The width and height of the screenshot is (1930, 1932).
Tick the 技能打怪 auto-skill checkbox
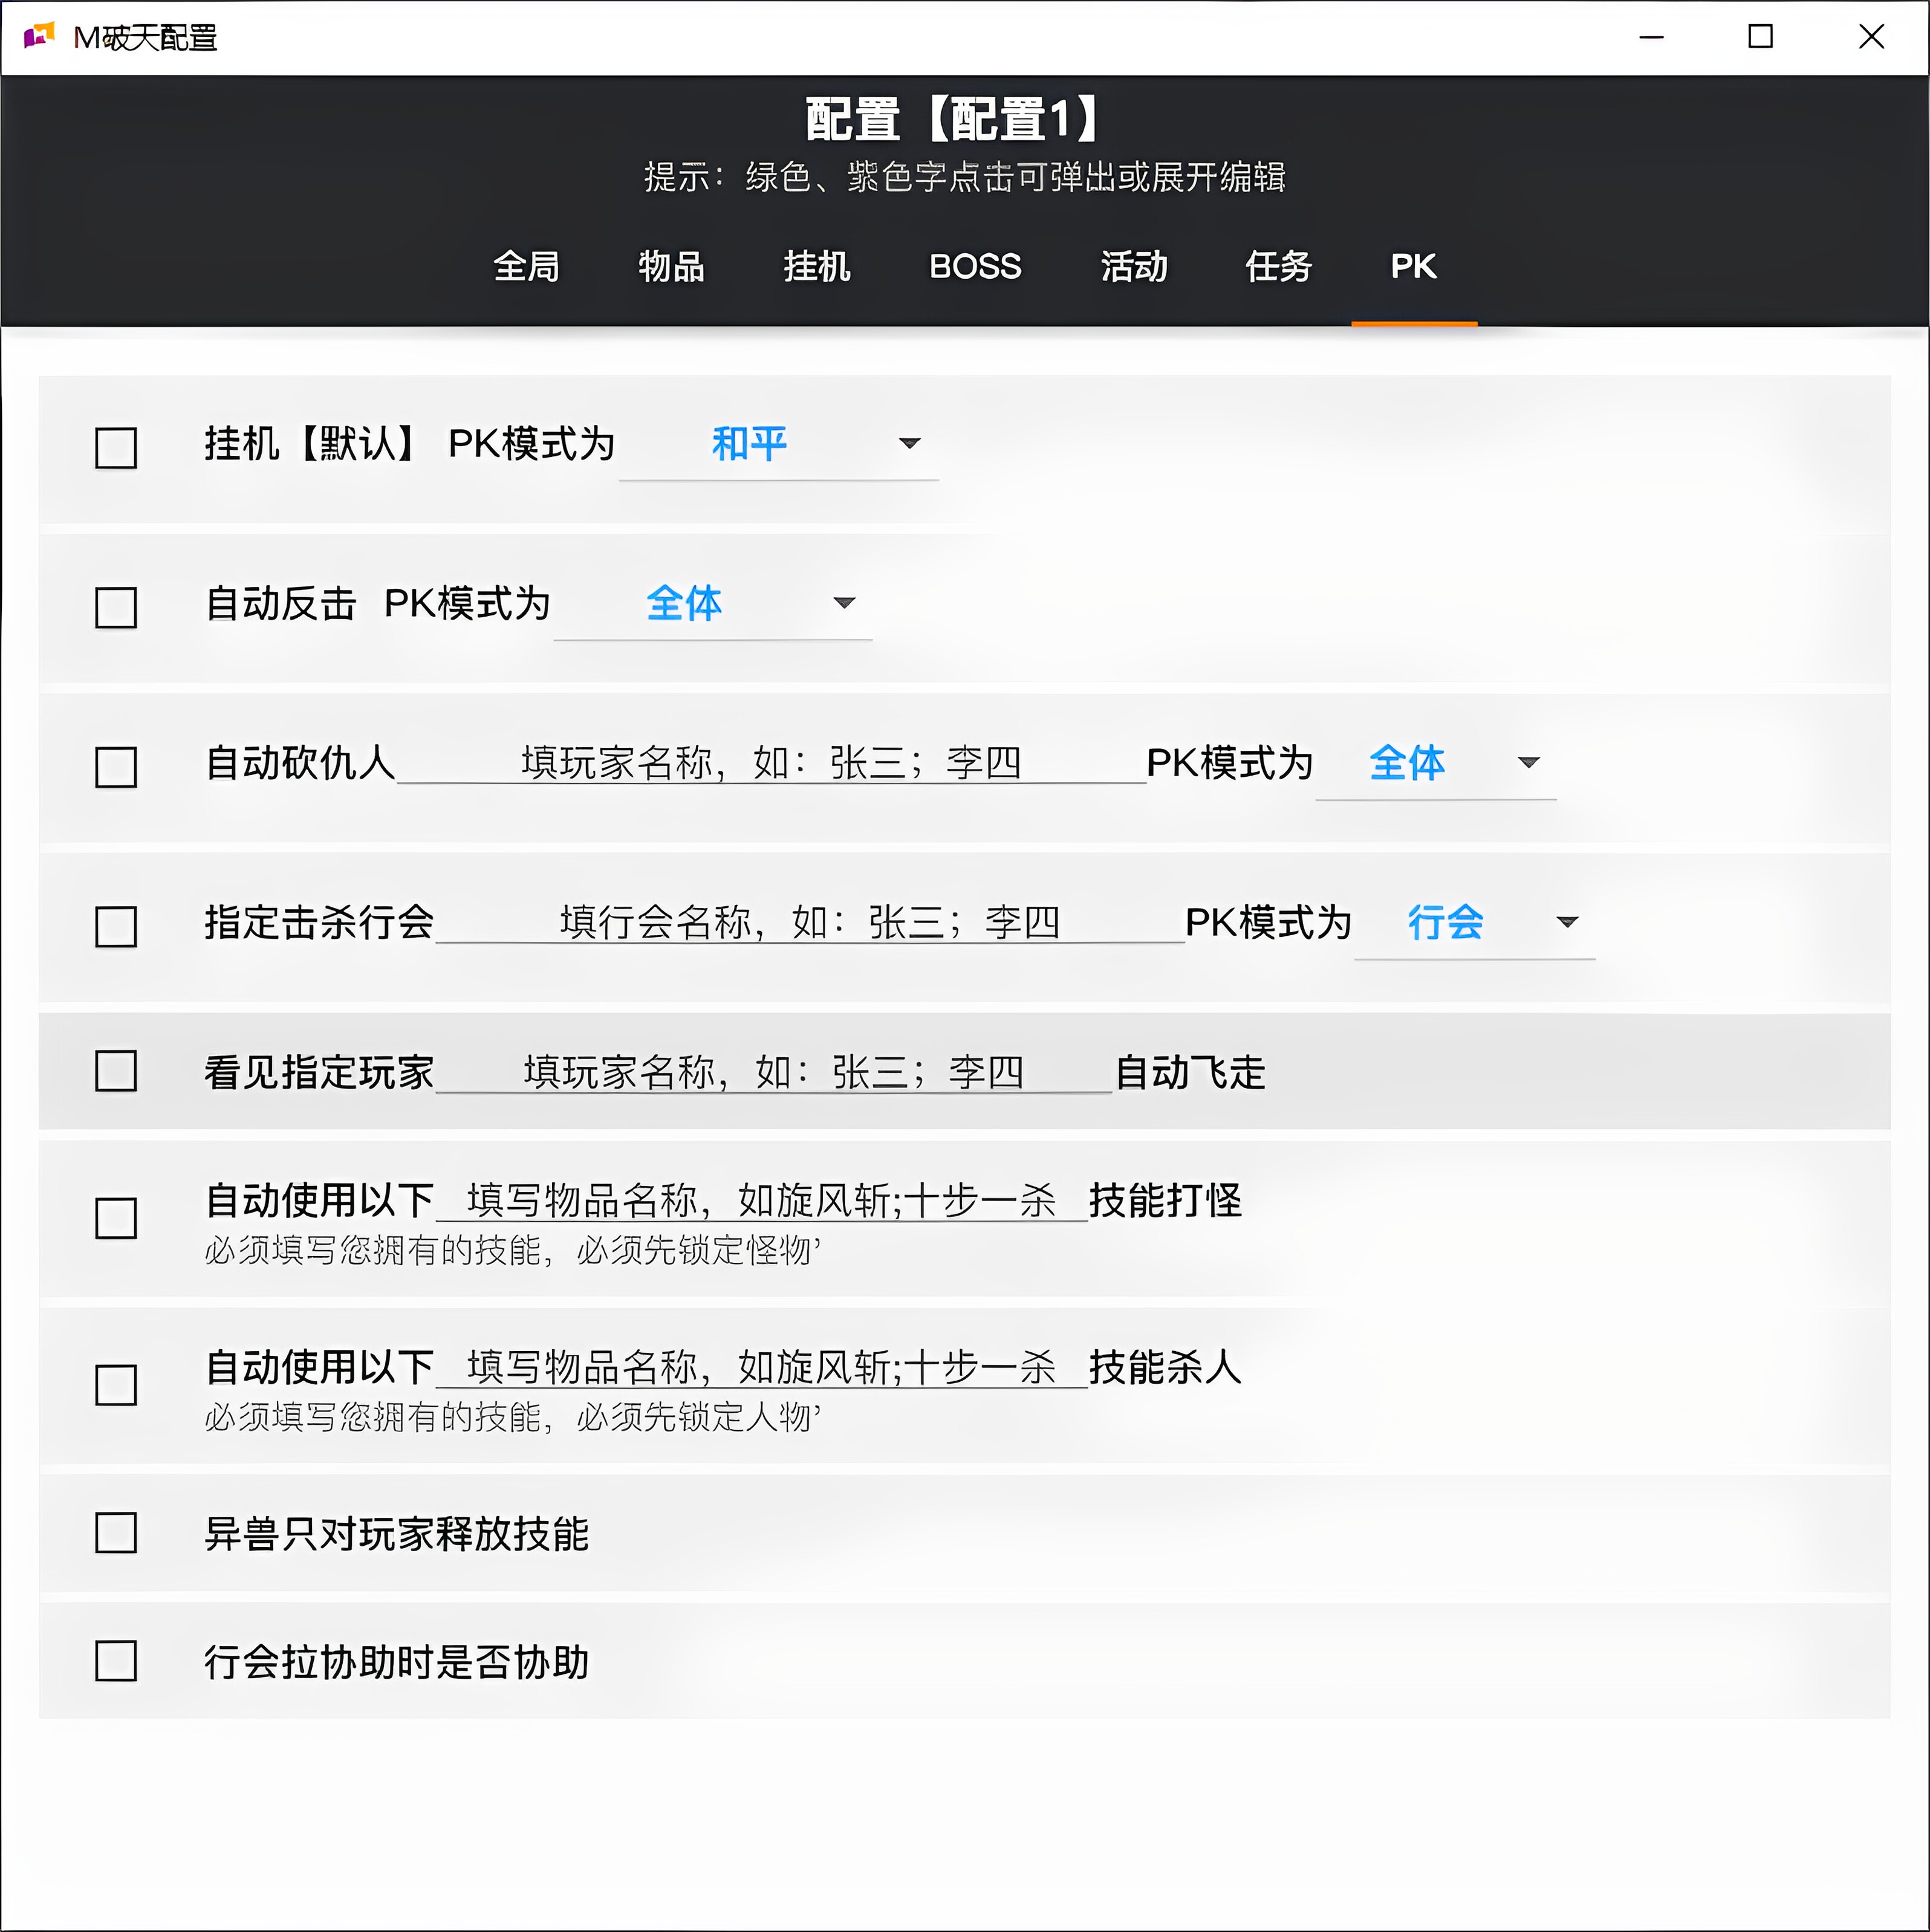(x=116, y=1218)
